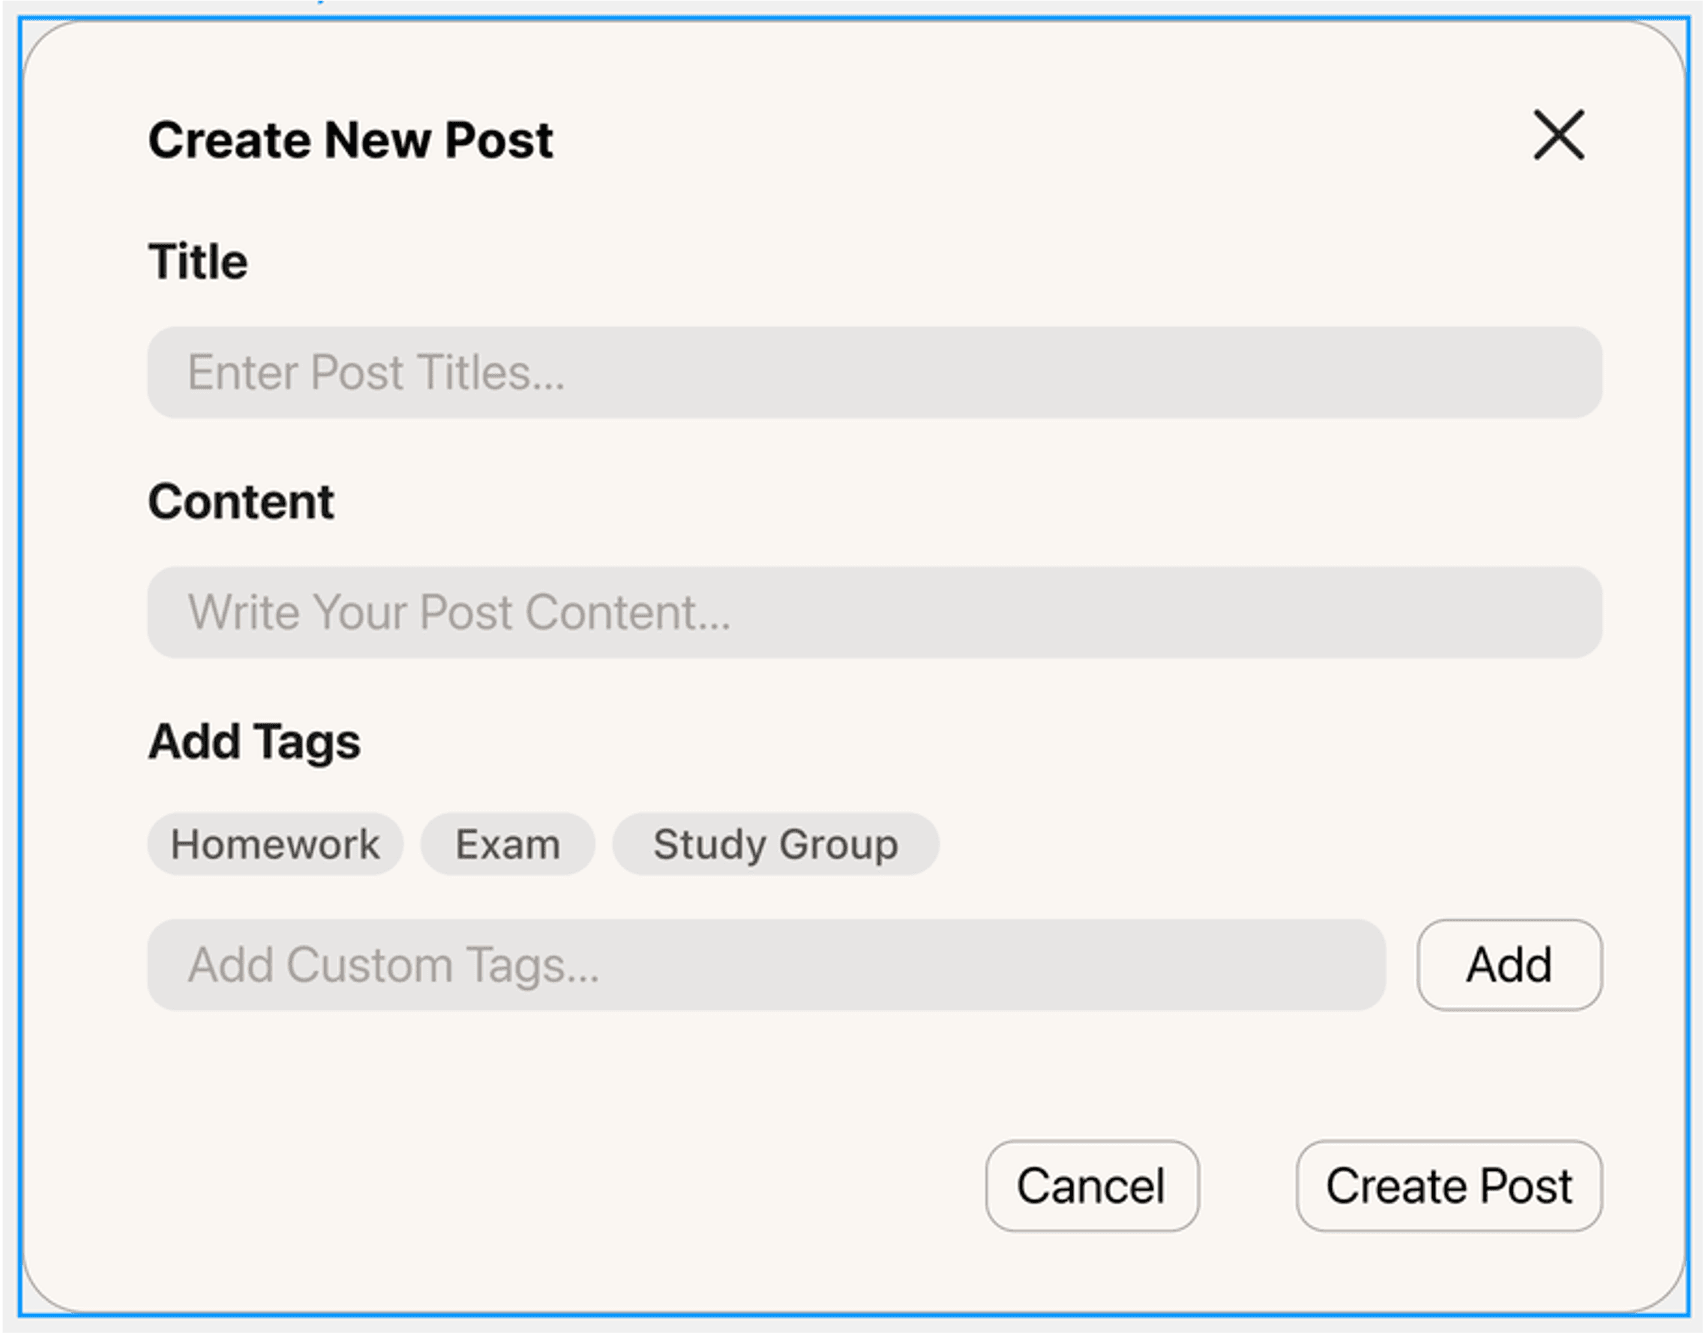Submit the post with Create Post
This screenshot has height=1333, width=1705.
point(1448,1186)
